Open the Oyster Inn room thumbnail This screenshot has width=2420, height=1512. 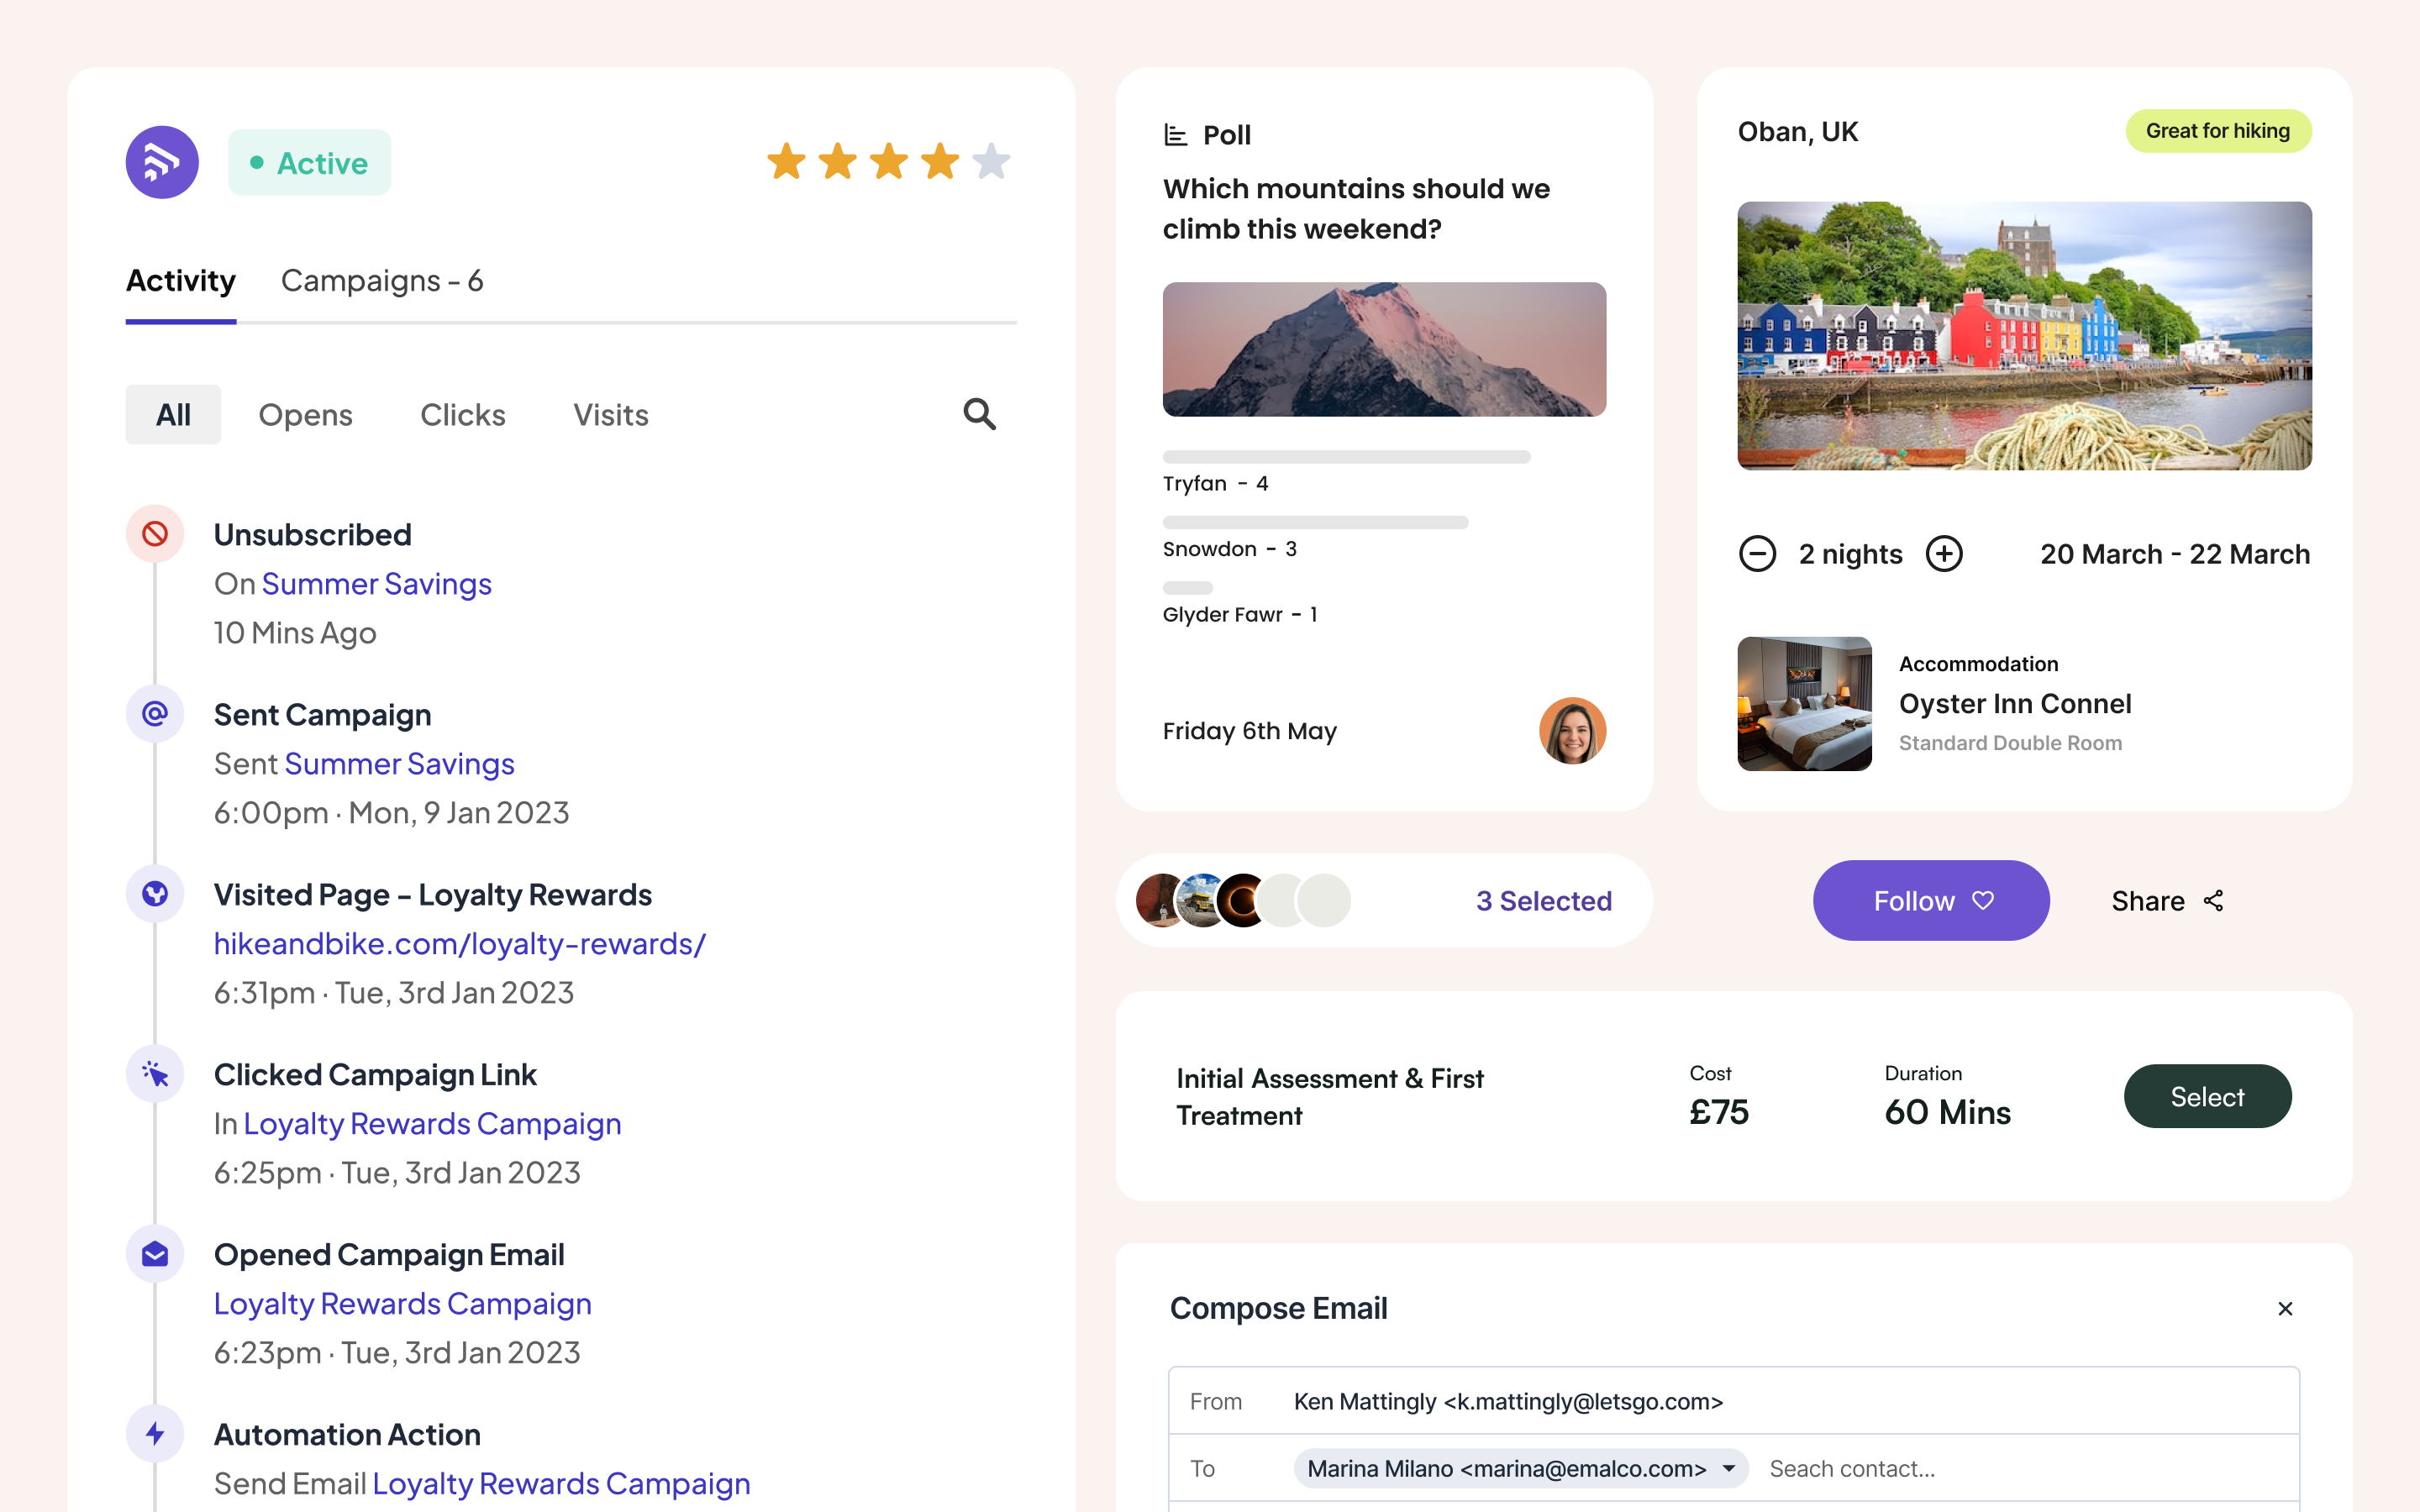1804,704
